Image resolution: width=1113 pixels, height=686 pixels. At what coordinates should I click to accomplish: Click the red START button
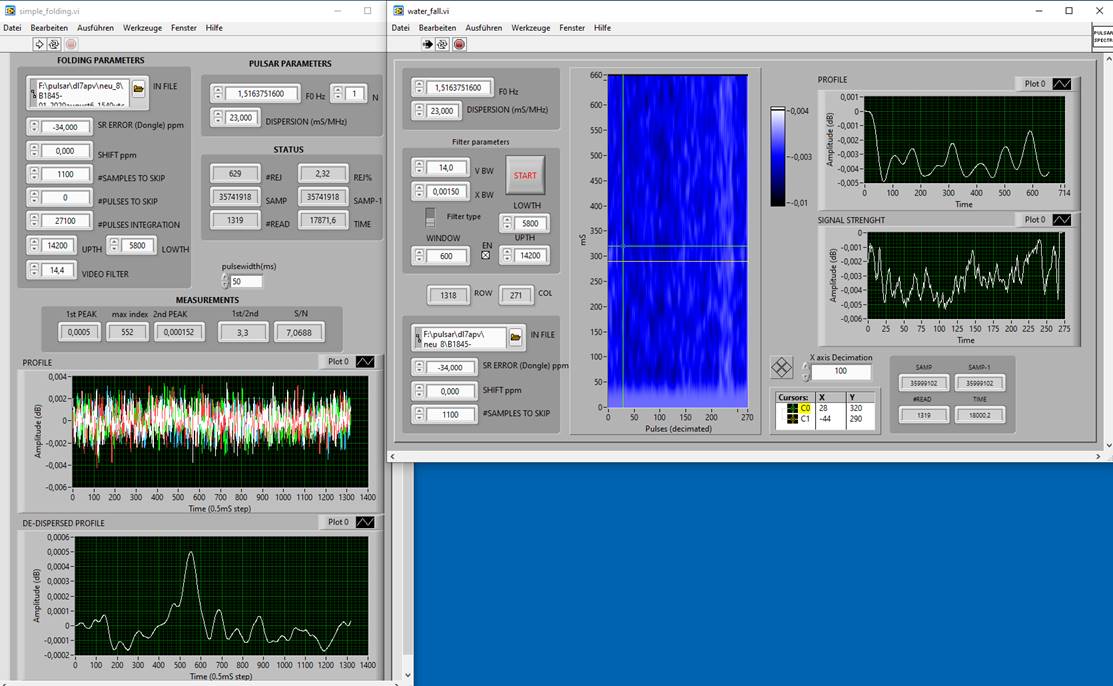525,175
